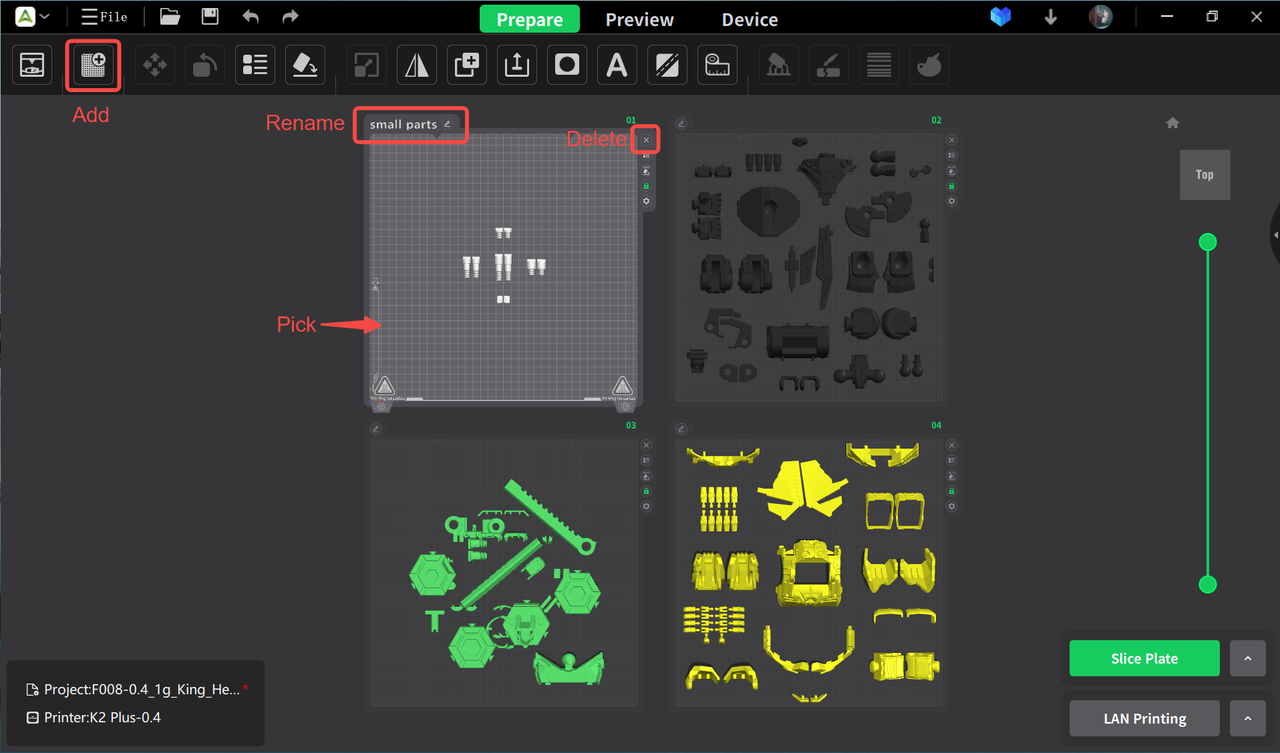Rename plate 03 via pencil icon
This screenshot has height=753, width=1280.
(x=376, y=429)
